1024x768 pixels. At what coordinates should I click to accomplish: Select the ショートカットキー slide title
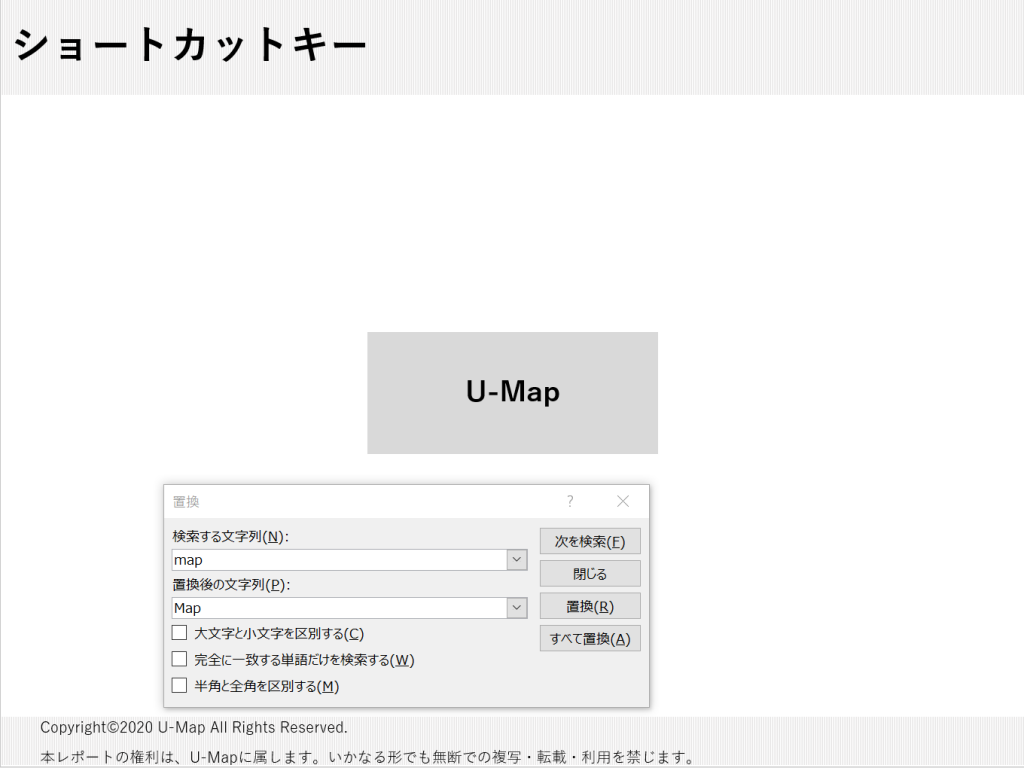191,46
